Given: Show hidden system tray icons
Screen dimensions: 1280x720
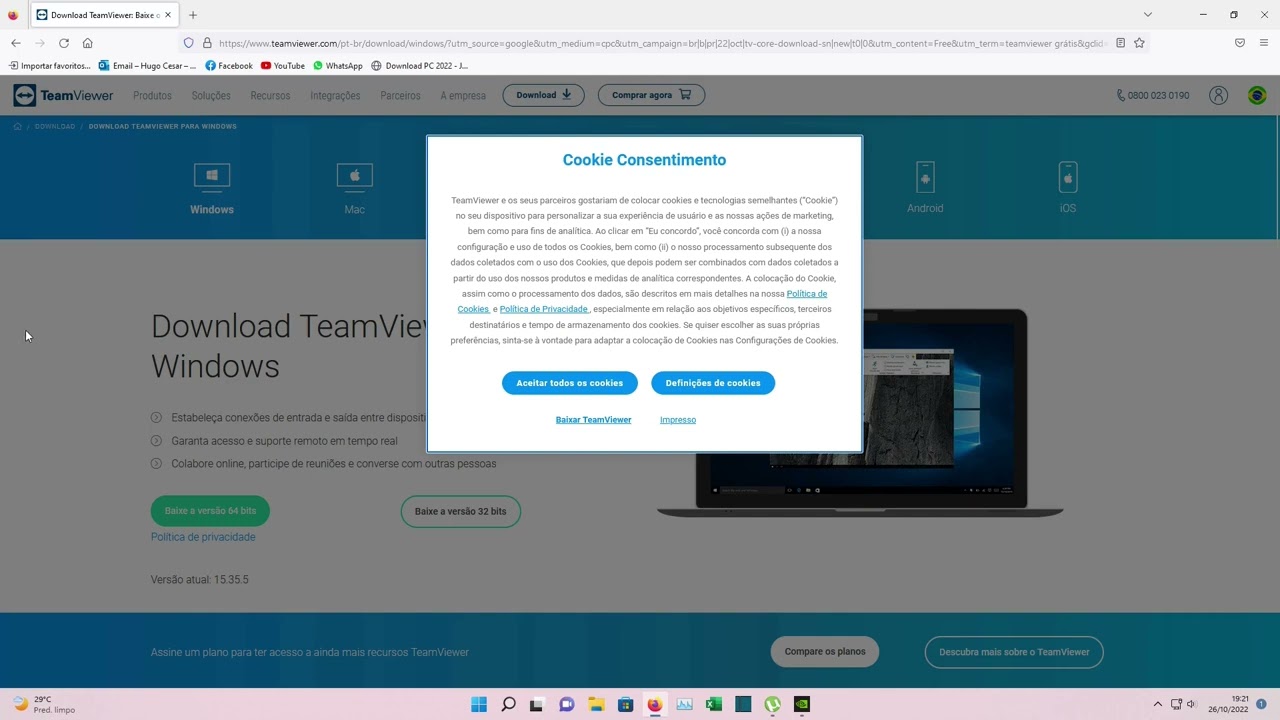Looking at the screenshot, I should pos(1158,704).
